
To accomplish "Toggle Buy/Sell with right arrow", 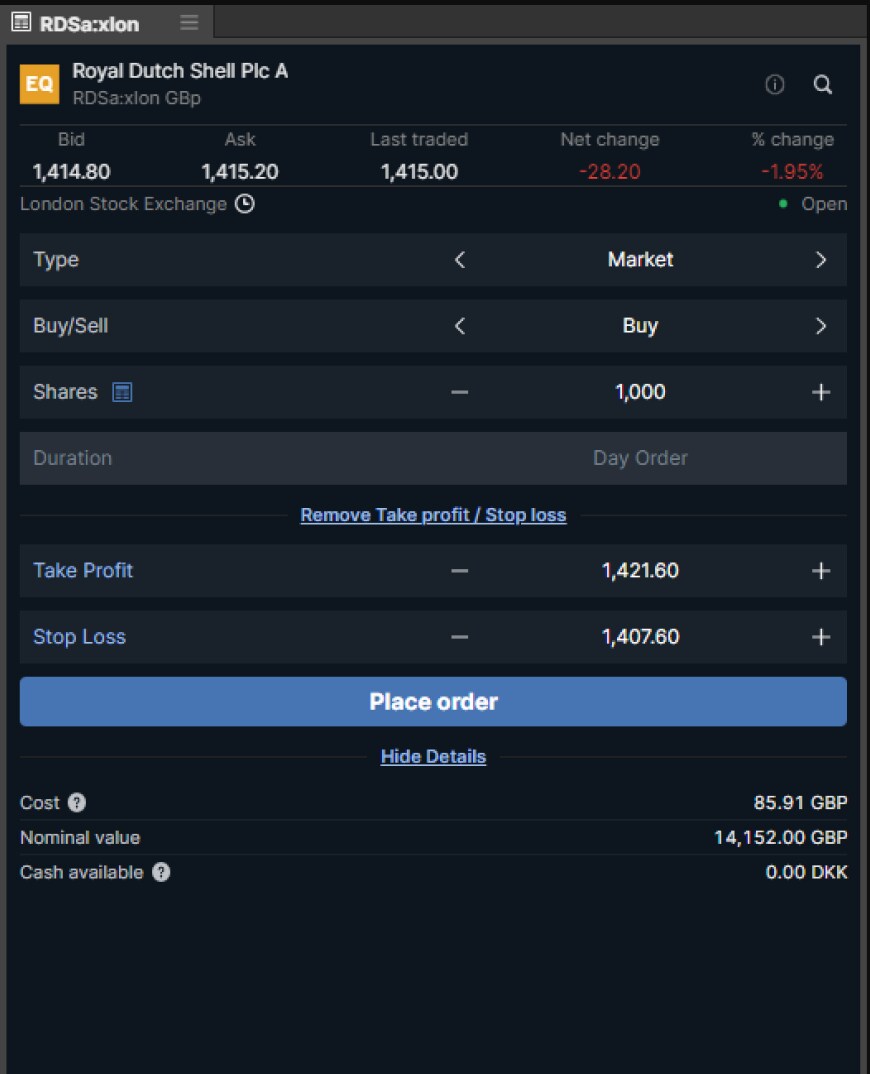I will pos(821,326).
